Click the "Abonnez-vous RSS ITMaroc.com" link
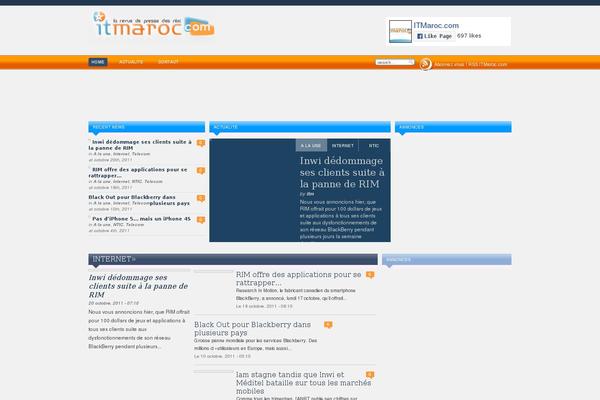The width and height of the screenshot is (600, 400). click(x=471, y=64)
